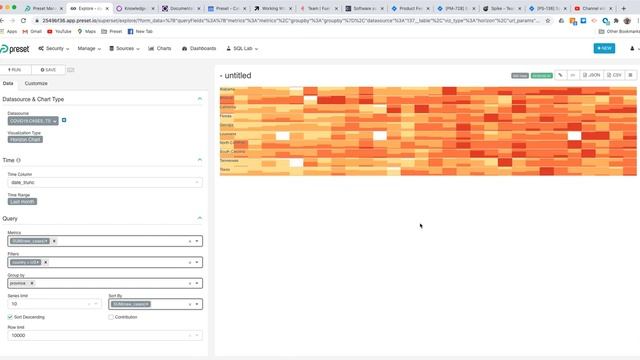The image size is (640, 360).
Task: Click the RUN button
Action: click(x=15, y=70)
